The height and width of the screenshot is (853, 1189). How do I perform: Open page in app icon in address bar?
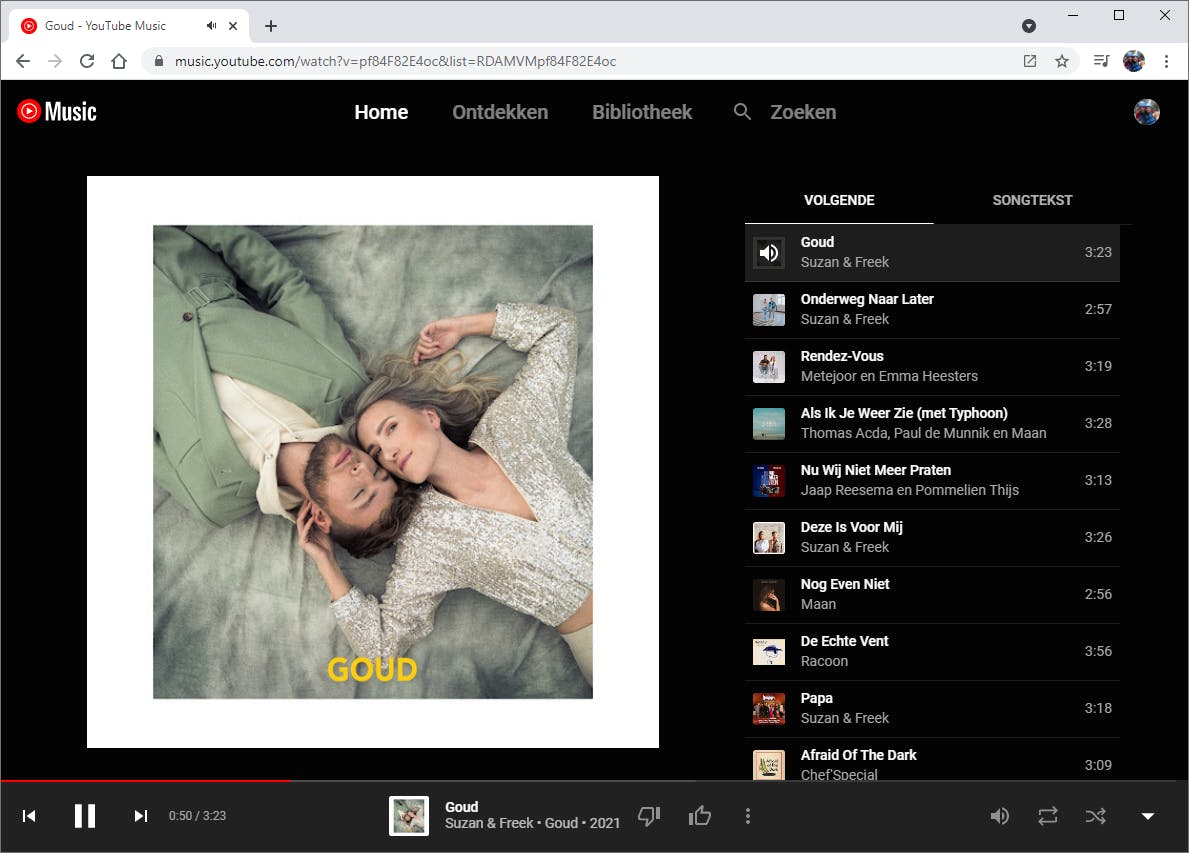pyautogui.click(x=1030, y=61)
